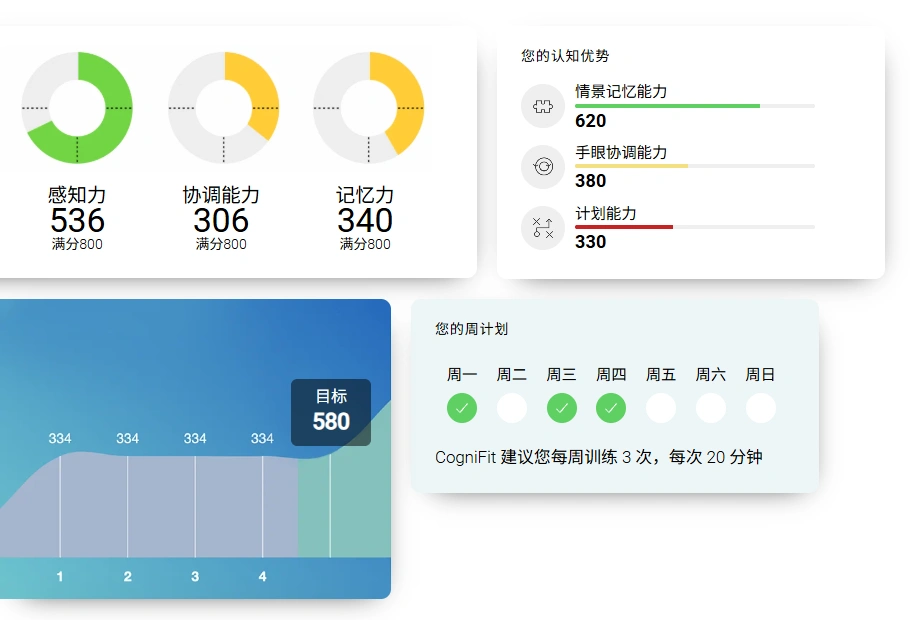This screenshot has height=620, width=910.
Task: Click the 记忆力 score 340
Action: pos(365,221)
